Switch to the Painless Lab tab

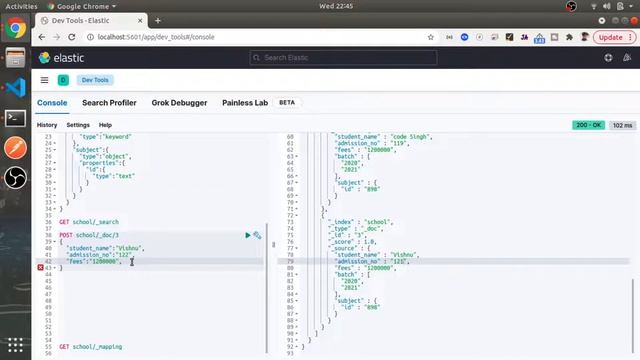(x=245, y=103)
